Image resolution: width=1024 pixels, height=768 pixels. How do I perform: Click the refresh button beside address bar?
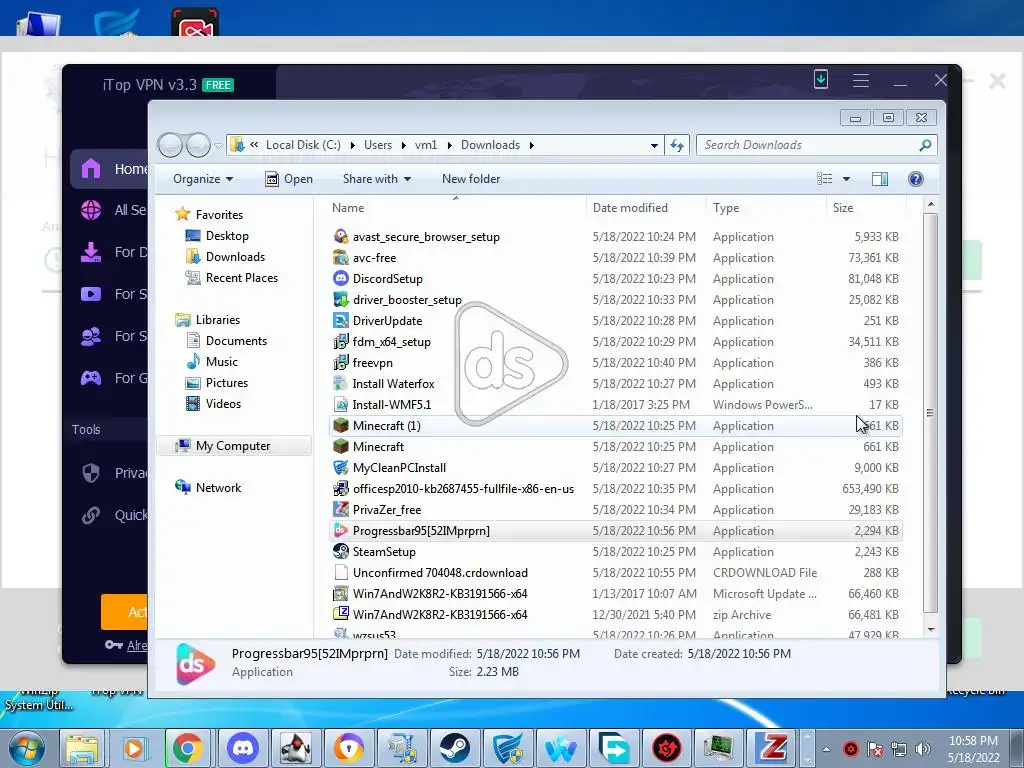[x=677, y=145]
